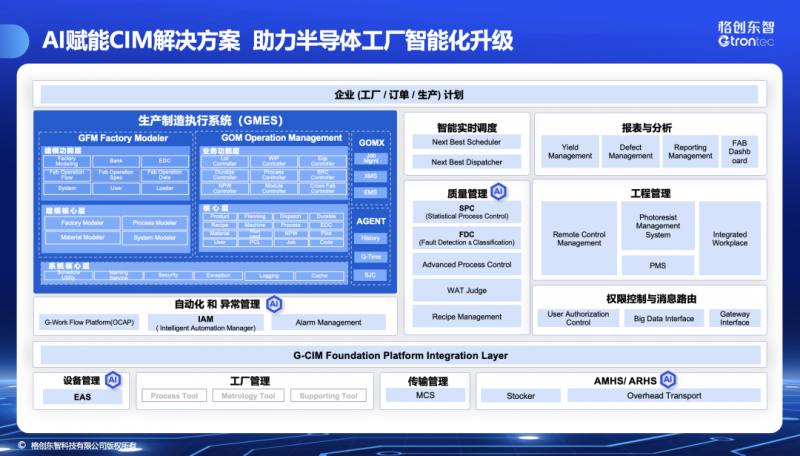
Task: Click the Cache box
Action: coord(319,275)
